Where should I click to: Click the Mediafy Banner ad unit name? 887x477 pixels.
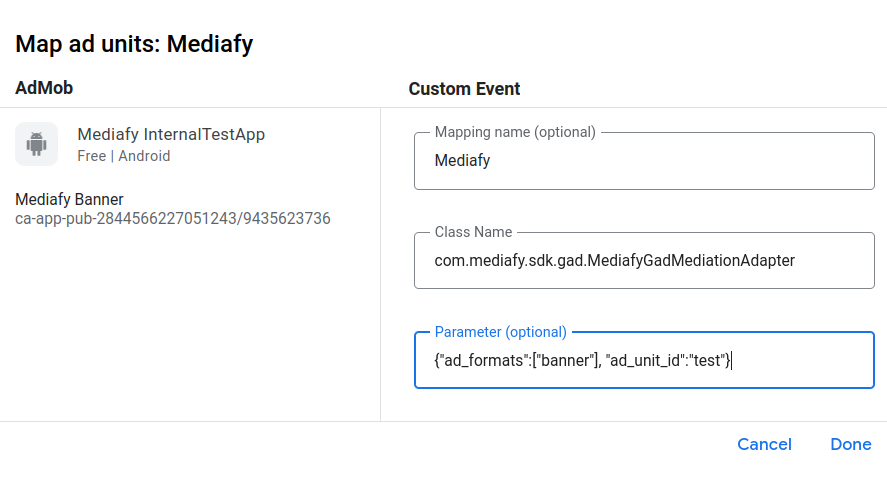(x=70, y=199)
